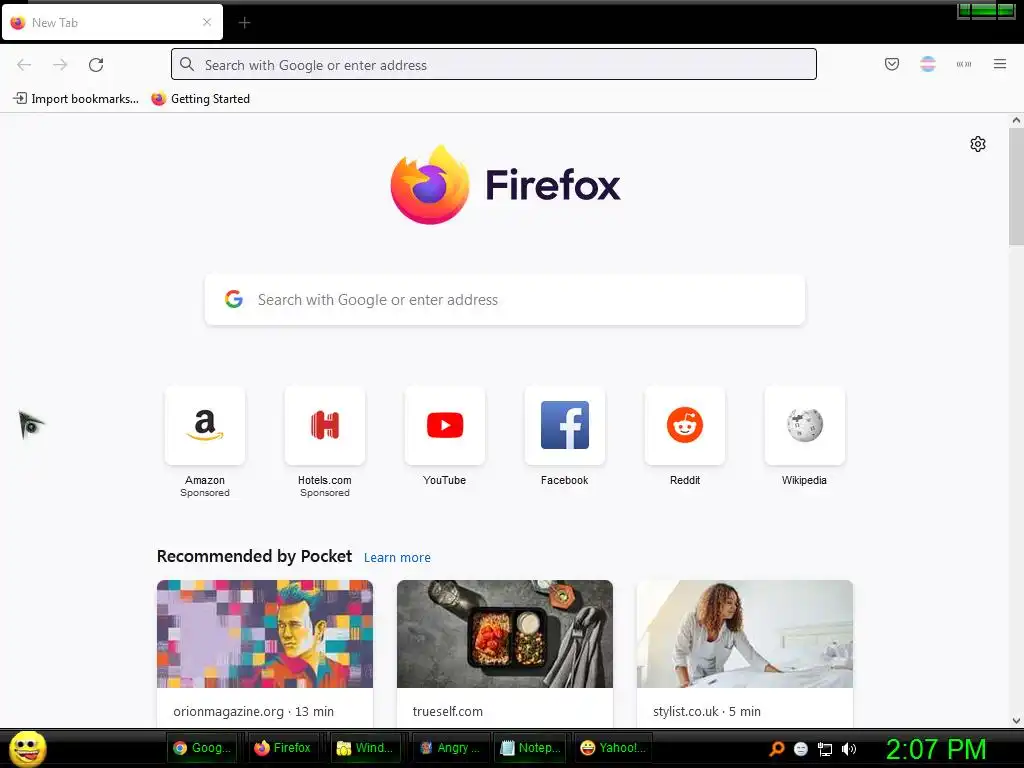Switch to Wind... taskbar item
The height and width of the screenshot is (768, 1024).
pyautogui.click(x=364, y=748)
